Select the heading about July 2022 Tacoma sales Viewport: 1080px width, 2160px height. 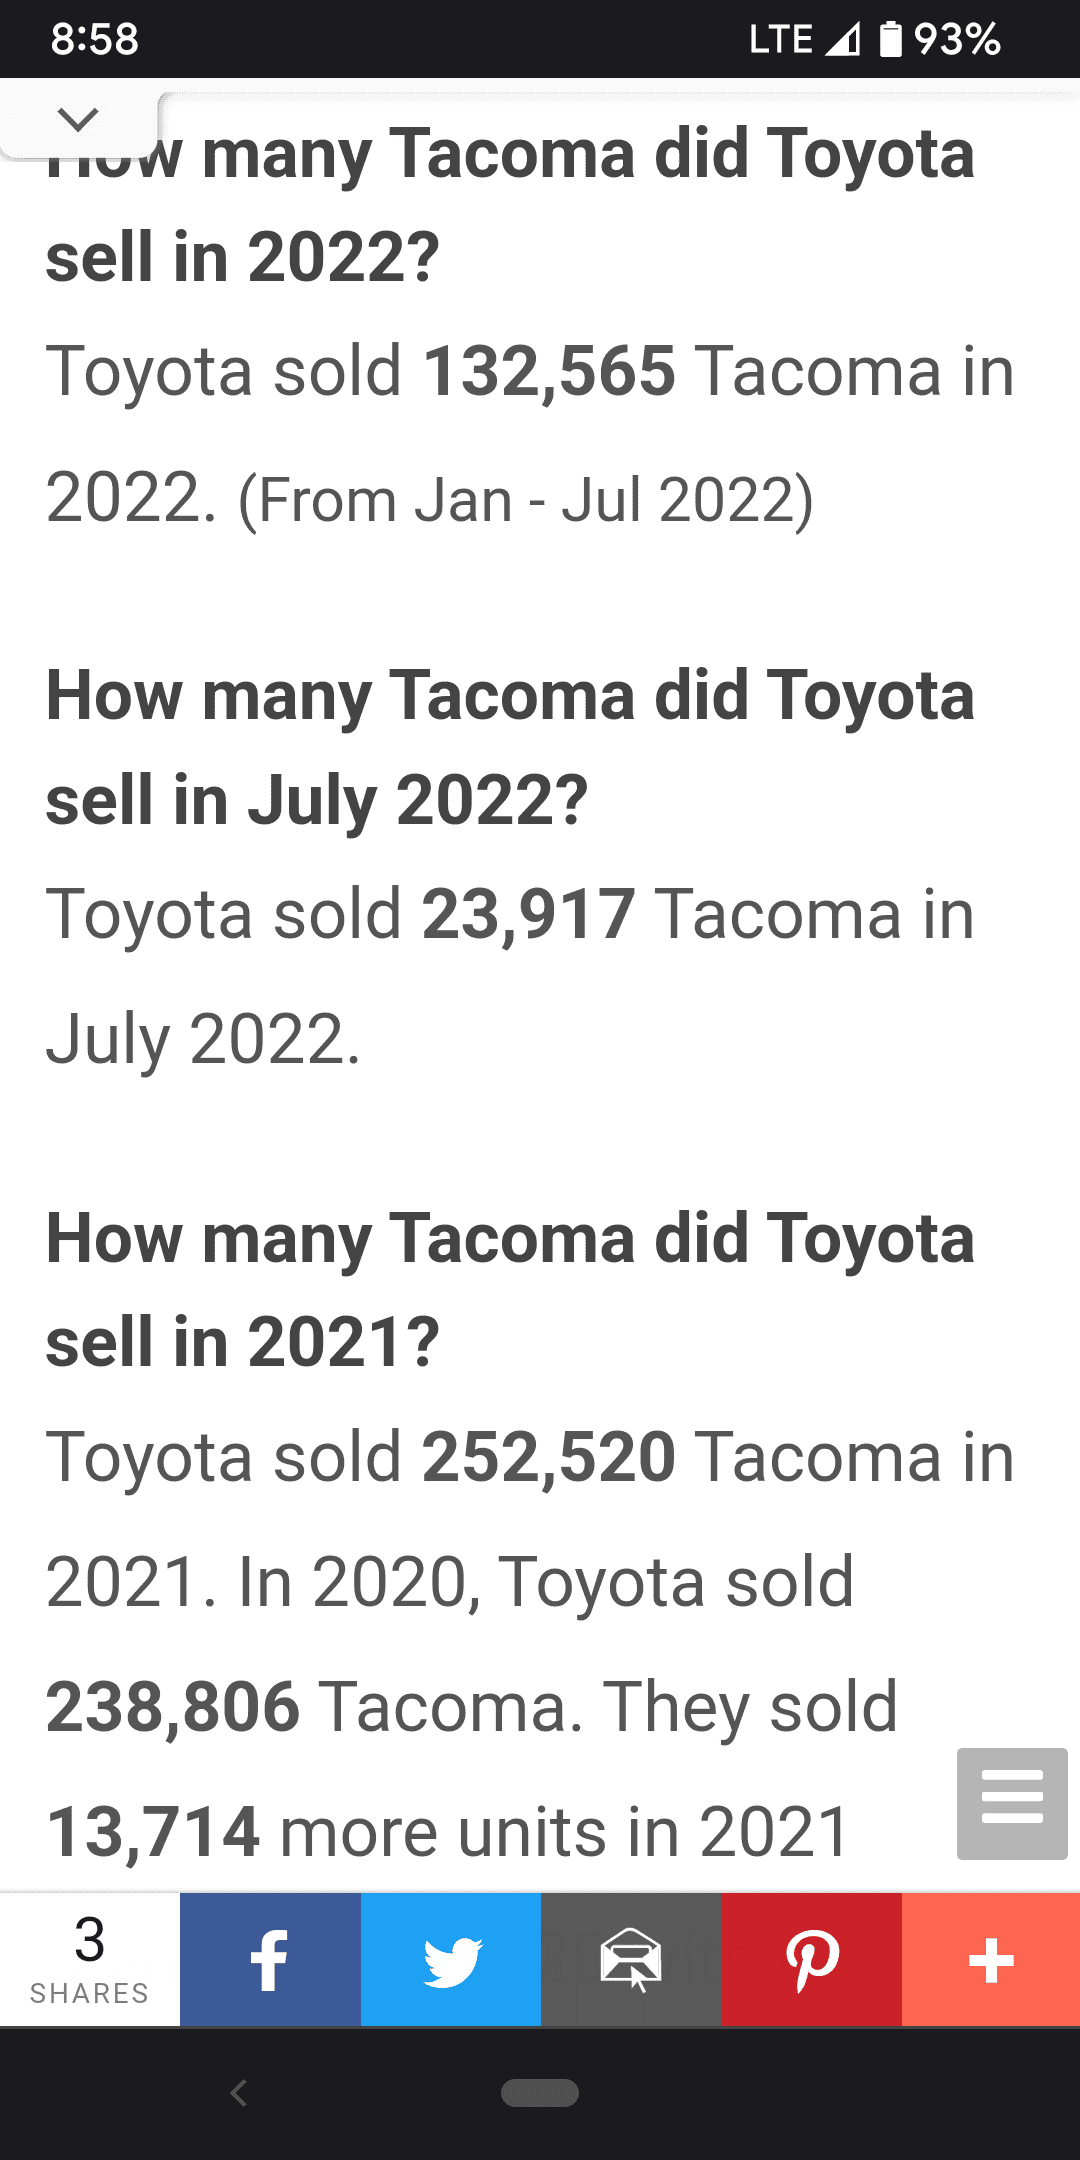[510, 748]
